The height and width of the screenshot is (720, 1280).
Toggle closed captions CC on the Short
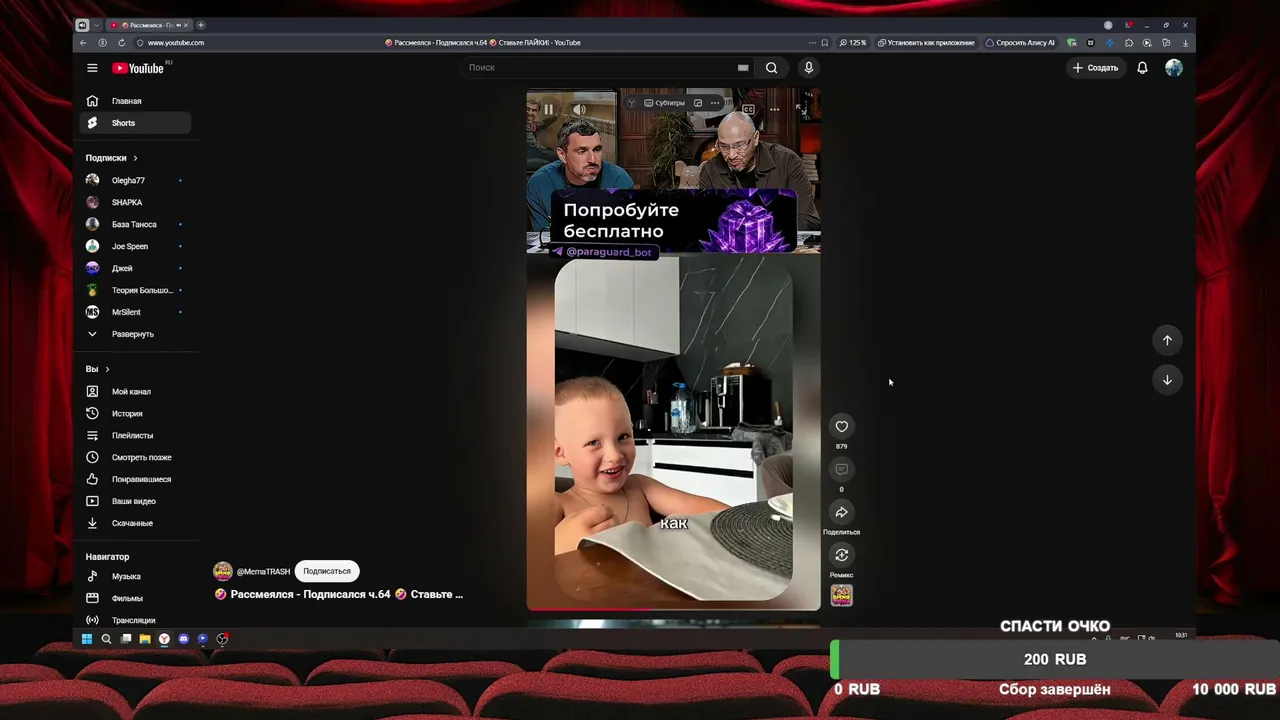[748, 109]
